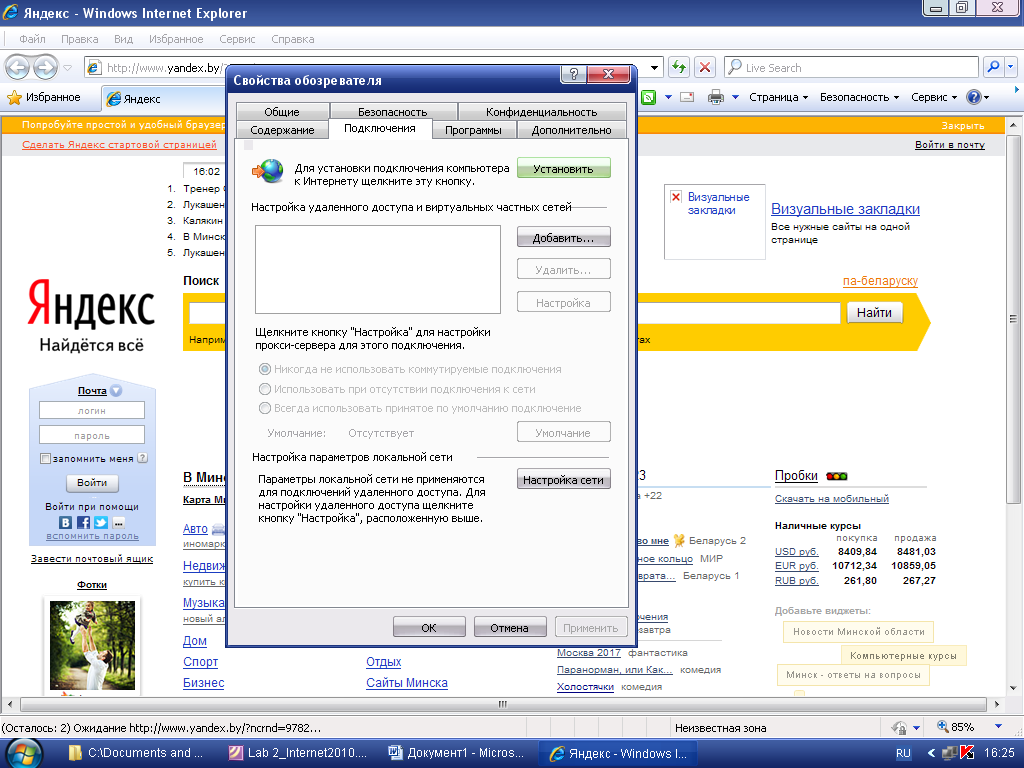Click the Отмена button
This screenshot has width=1024, height=768.
click(509, 627)
